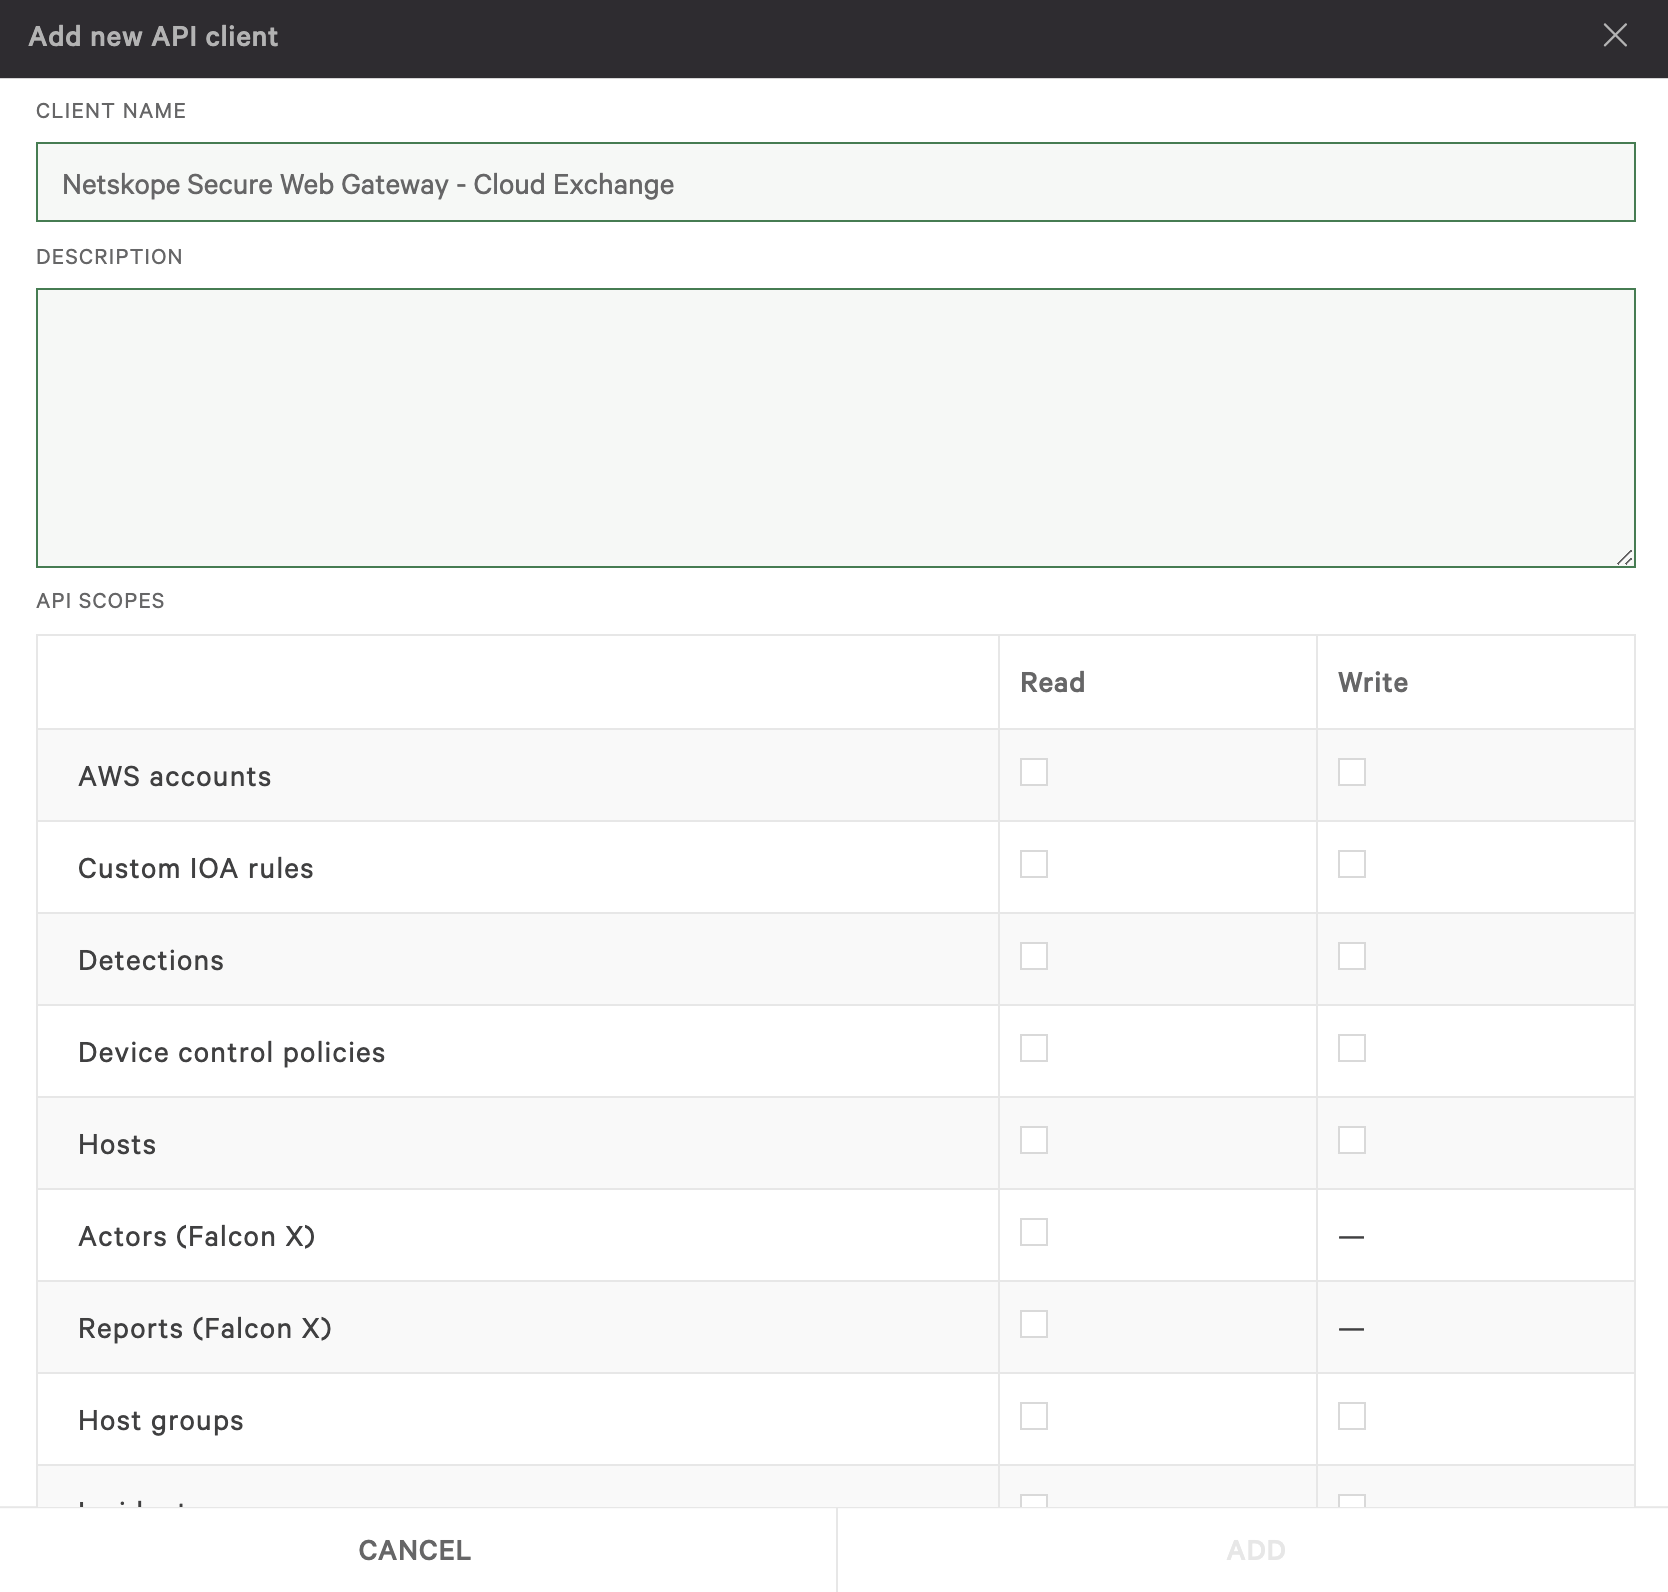Click the DESCRIPTION field label

[109, 257]
